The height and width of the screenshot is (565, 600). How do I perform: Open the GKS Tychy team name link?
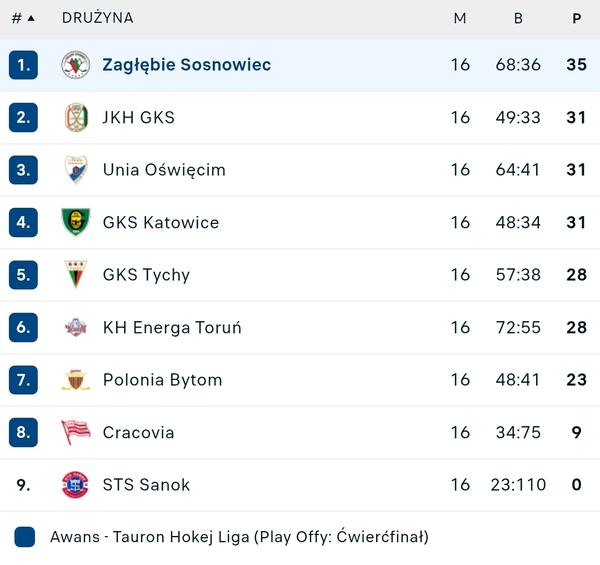coord(146,275)
